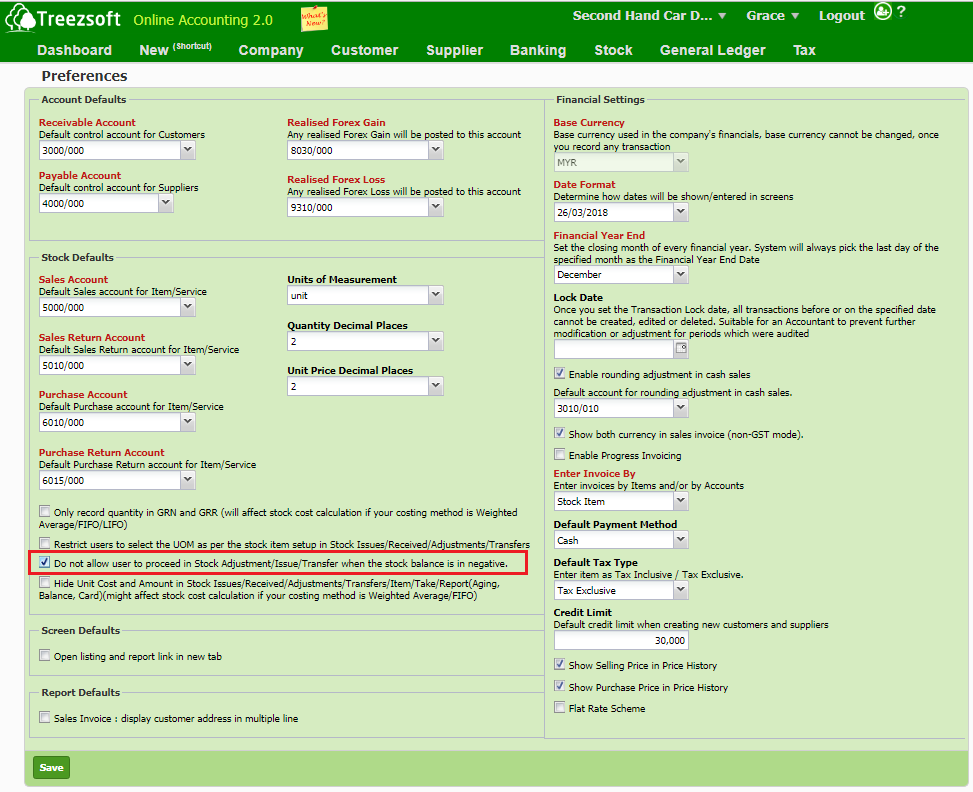Uncheck the negative stock balance restriction

[x=45, y=563]
